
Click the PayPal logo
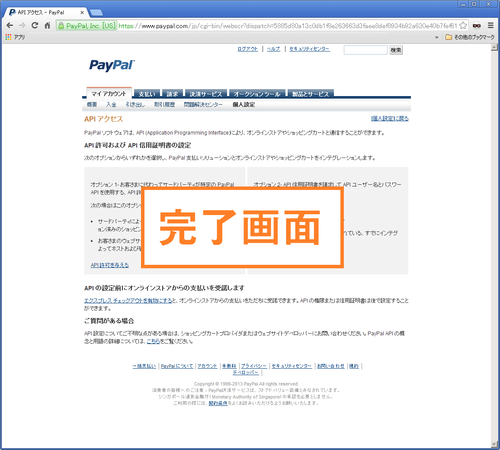click(x=112, y=65)
